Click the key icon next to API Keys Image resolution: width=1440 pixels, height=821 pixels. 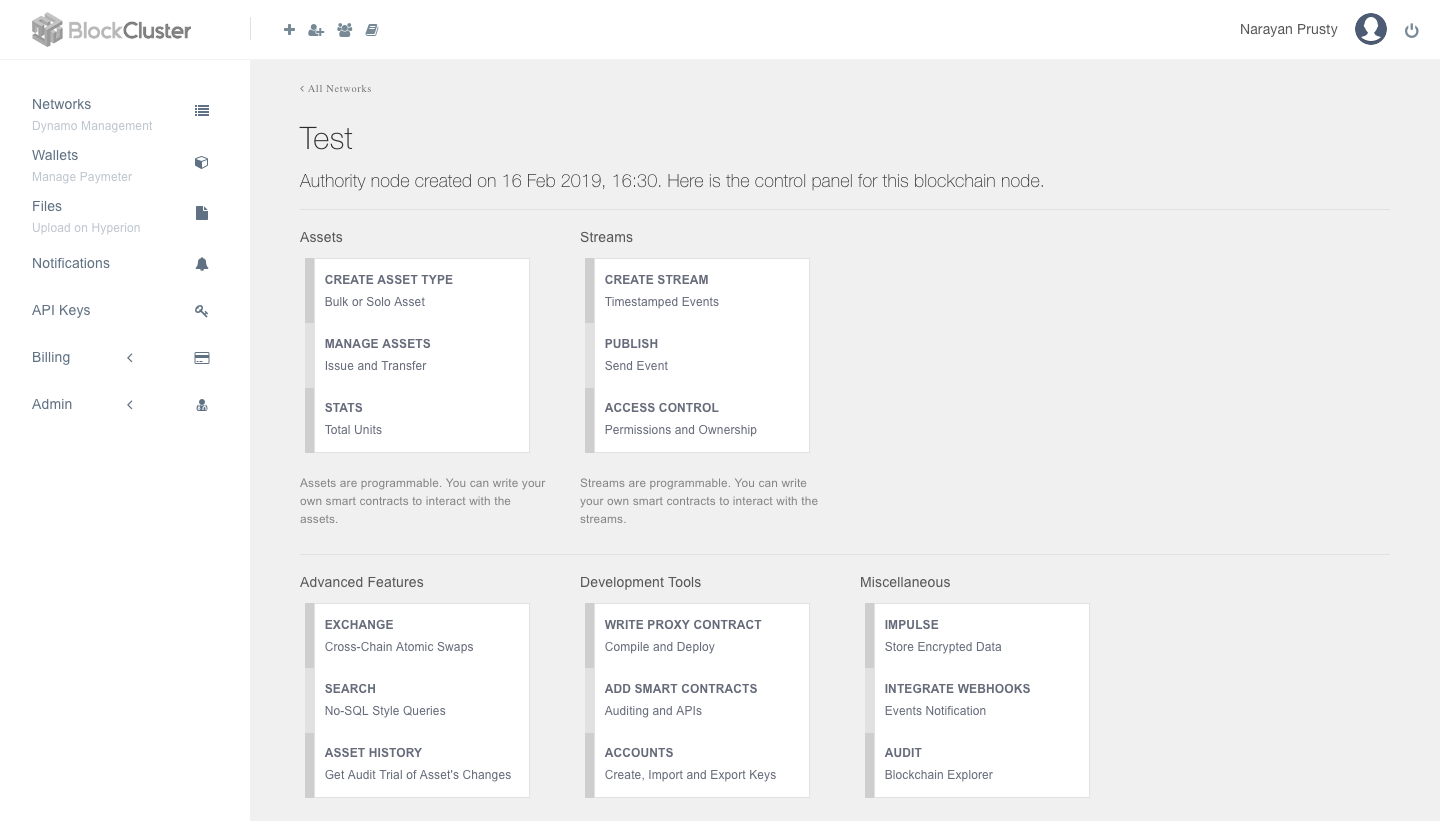coord(202,311)
